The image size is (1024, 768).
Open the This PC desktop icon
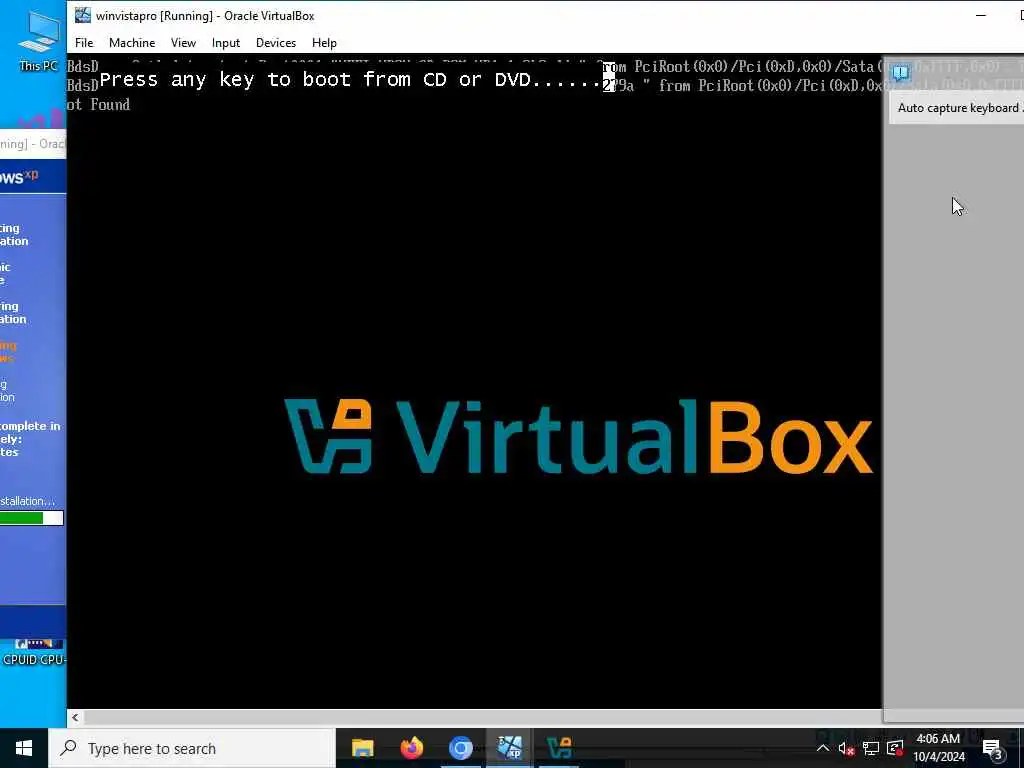[38, 42]
